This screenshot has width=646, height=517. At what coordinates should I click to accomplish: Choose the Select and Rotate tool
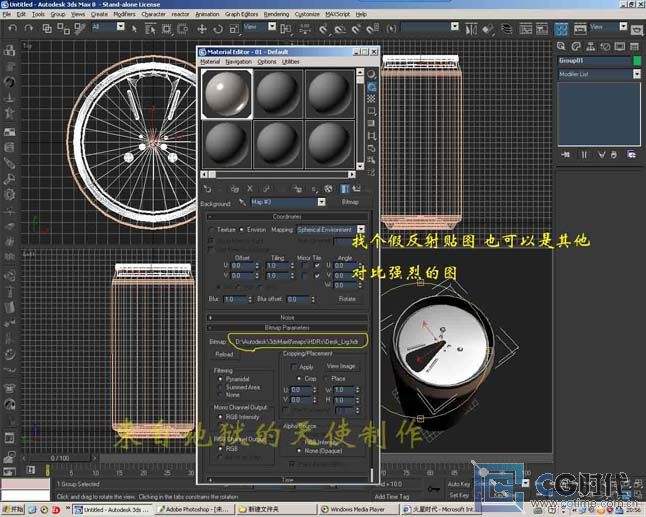218,29
